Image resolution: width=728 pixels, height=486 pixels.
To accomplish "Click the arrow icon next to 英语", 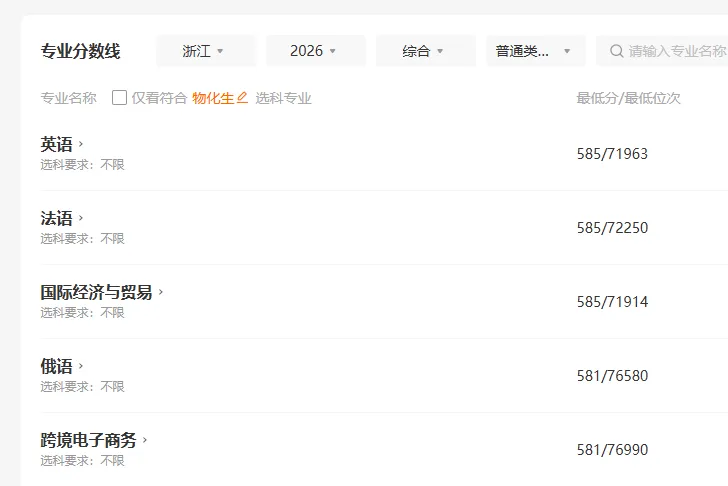I will pyautogui.click(x=81, y=144).
